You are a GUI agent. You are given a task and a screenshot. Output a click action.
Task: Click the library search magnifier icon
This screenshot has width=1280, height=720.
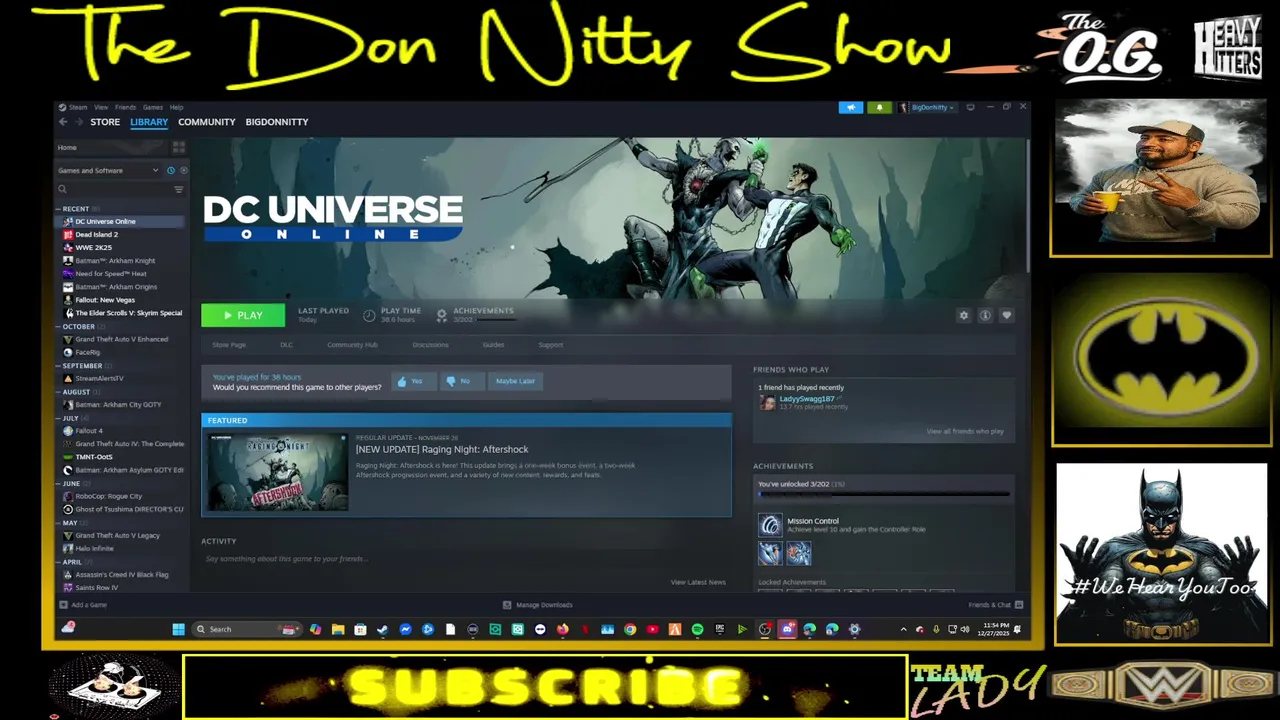click(62, 189)
